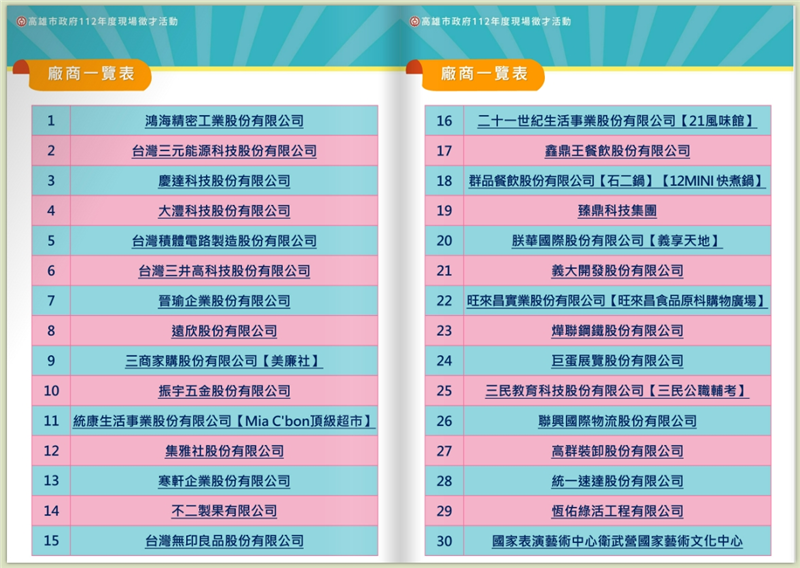Open the 統一速達股份有限公司 link

coord(617,481)
